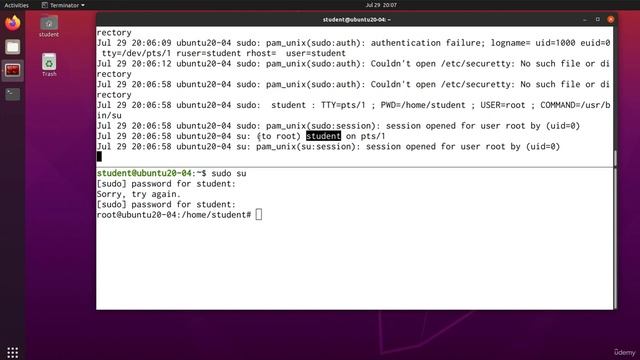Open Firefox from the dock
Image resolution: width=640 pixels, height=360 pixels.
13,23
